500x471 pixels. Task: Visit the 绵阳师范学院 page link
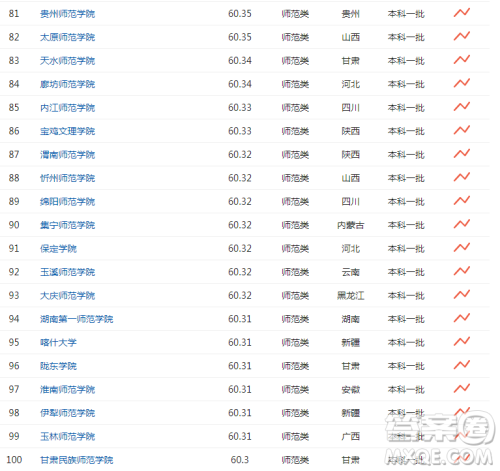coord(67,202)
